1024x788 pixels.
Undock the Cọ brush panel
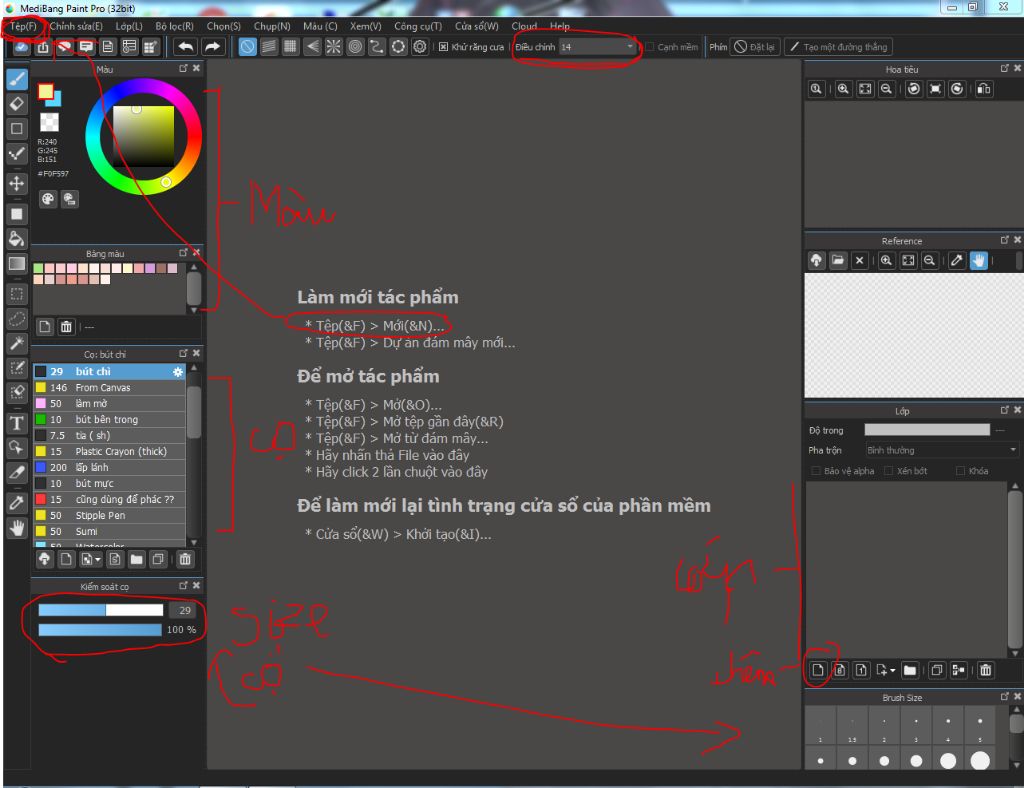[184, 353]
